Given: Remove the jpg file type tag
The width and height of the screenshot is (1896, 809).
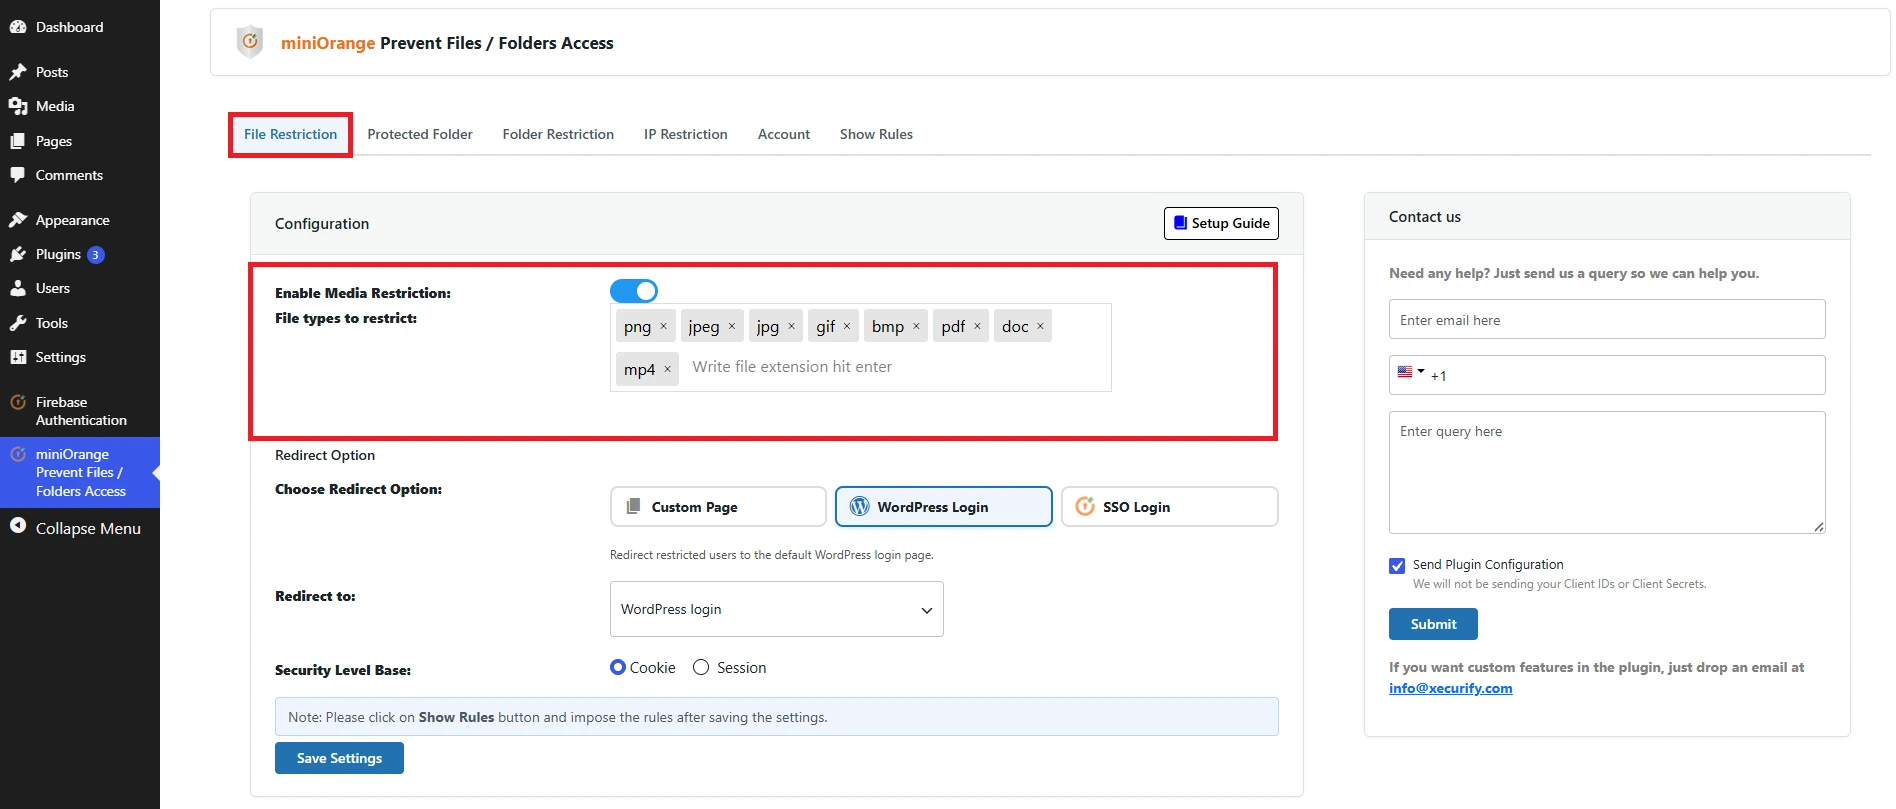Looking at the screenshot, I should [791, 326].
